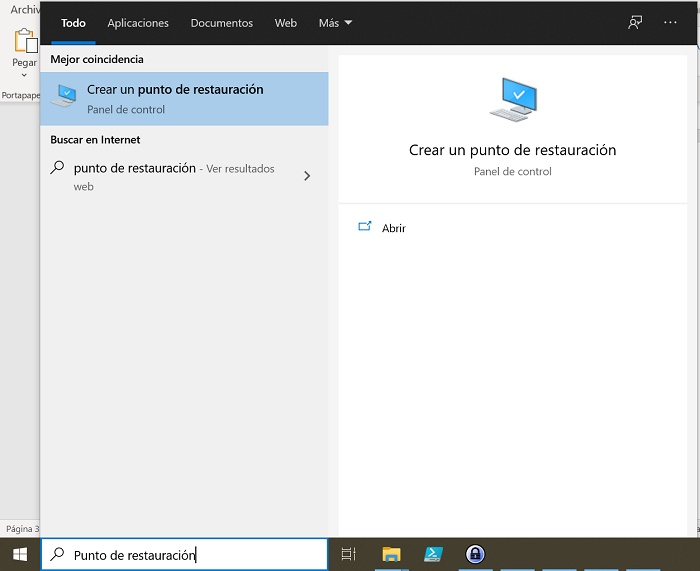Viewport: 700px width, 571px height.
Task: Expand web result with the chevron arrow
Action: [x=307, y=176]
